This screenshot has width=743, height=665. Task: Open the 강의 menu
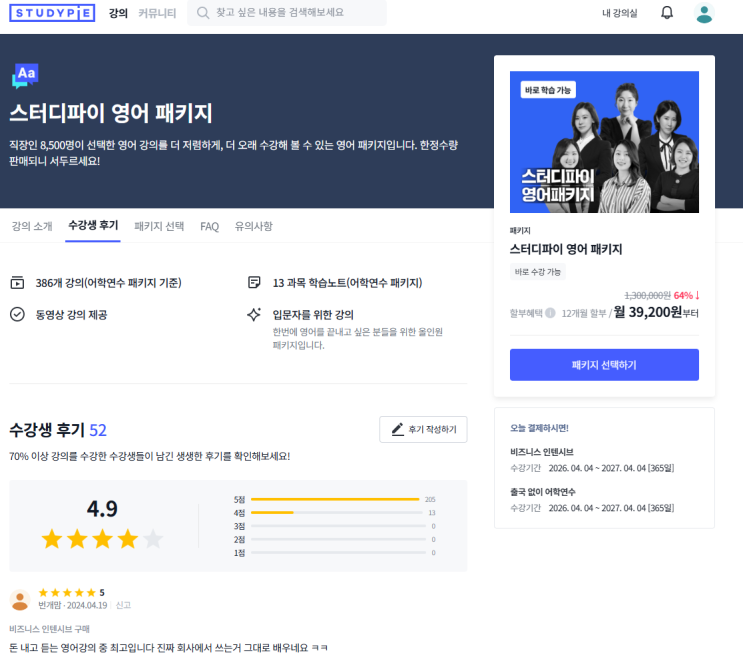point(118,13)
